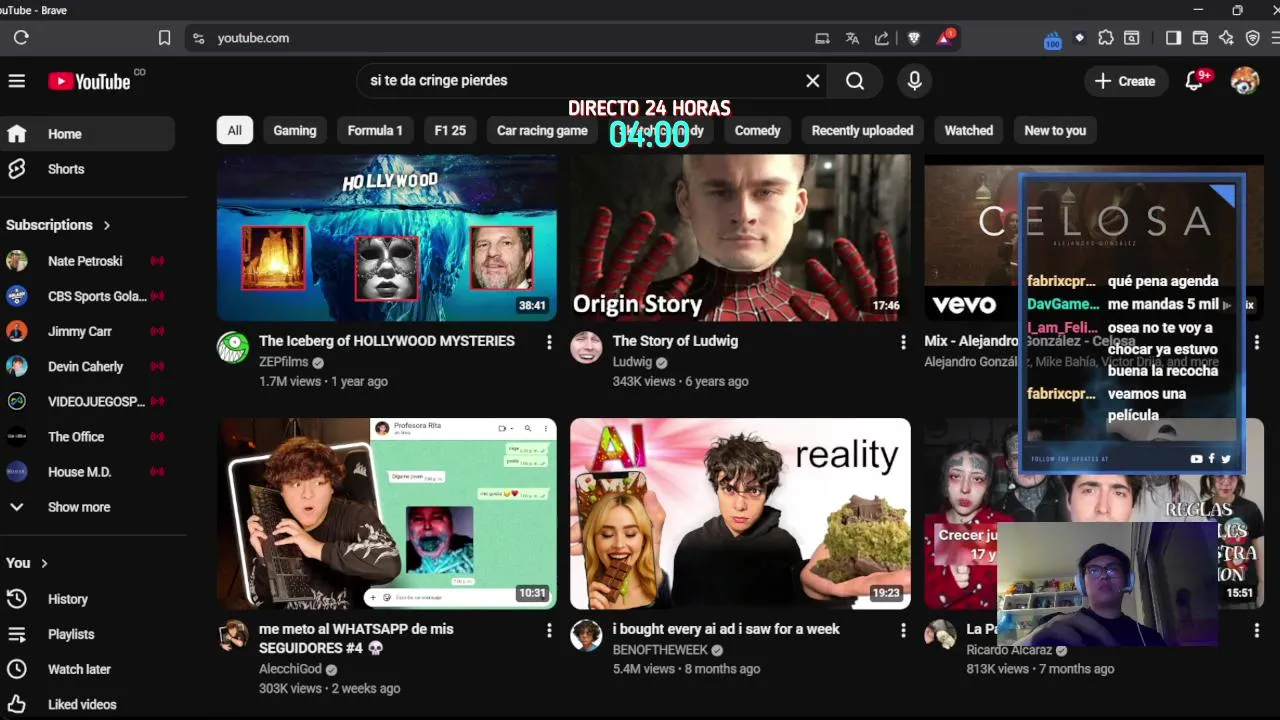Screen dimensions: 1280x720
Task: Expand the Subscriptions section chevron
Action: [107, 225]
